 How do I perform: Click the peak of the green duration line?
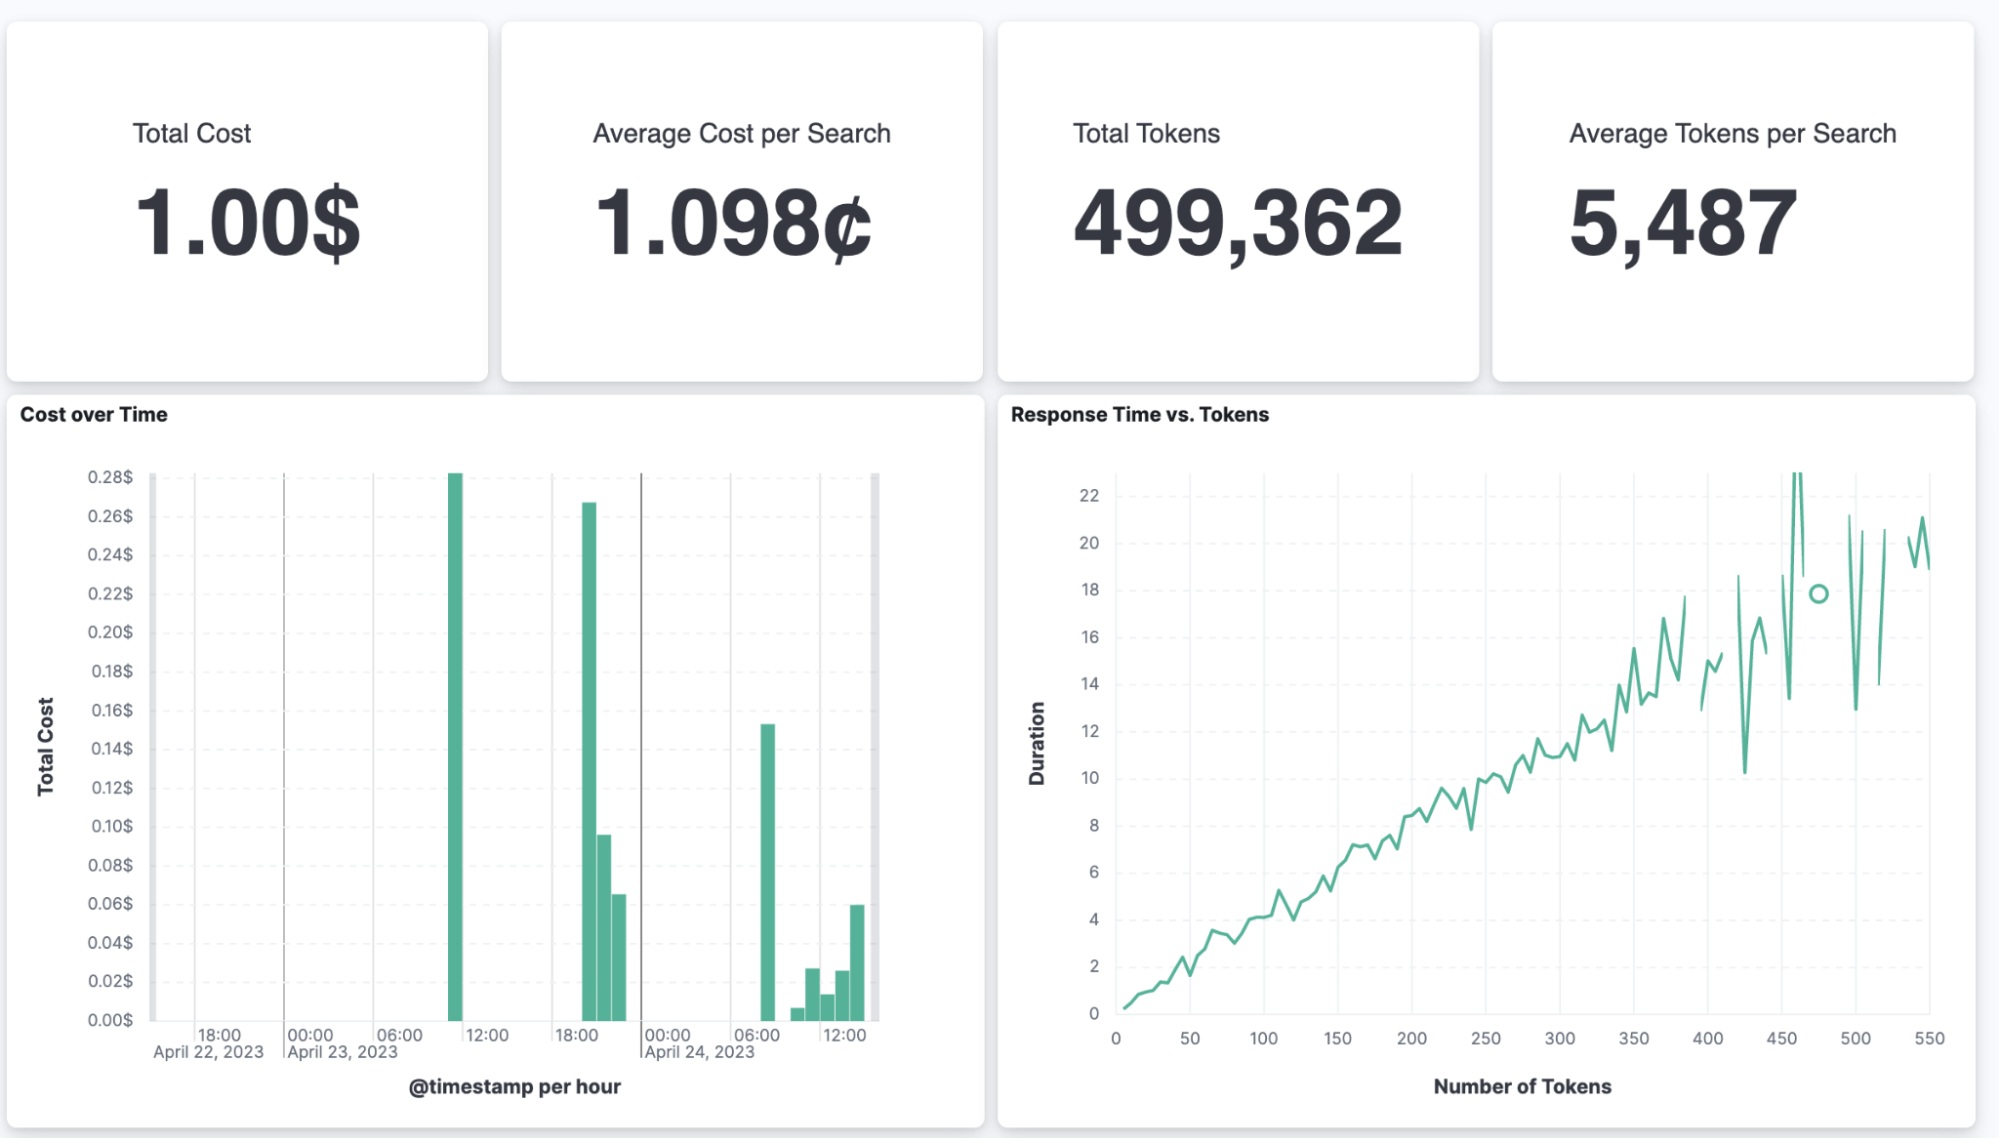[x=1795, y=470]
